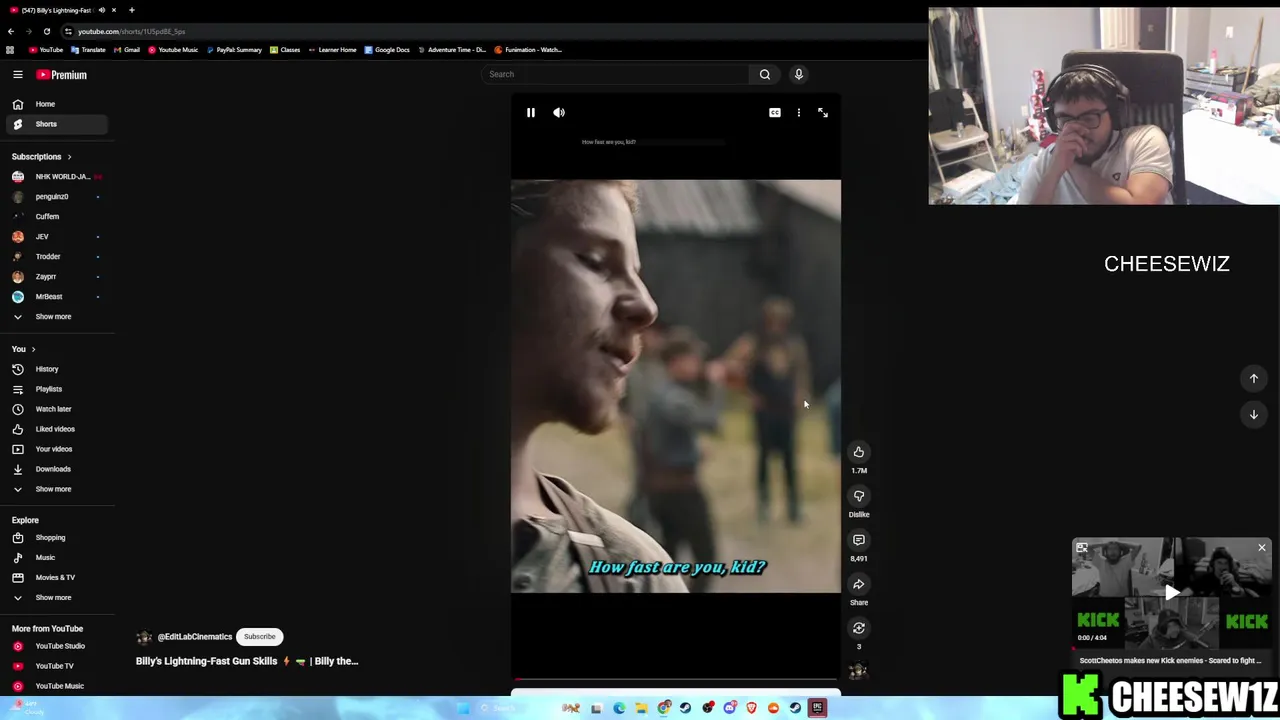Mute the tab via speaker icon
The width and height of the screenshot is (1280, 720).
[x=101, y=10]
